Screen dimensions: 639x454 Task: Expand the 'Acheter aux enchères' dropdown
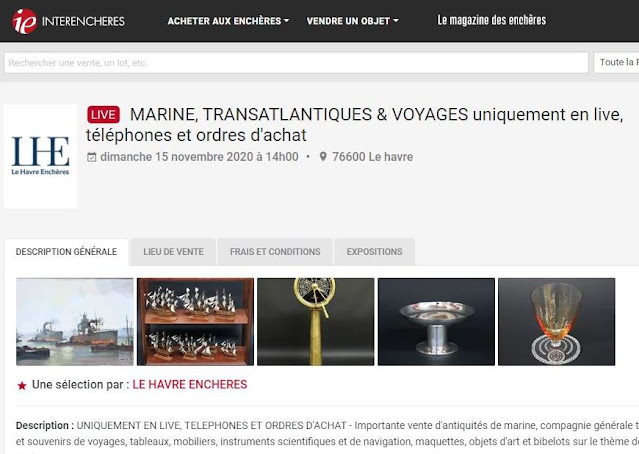228,21
